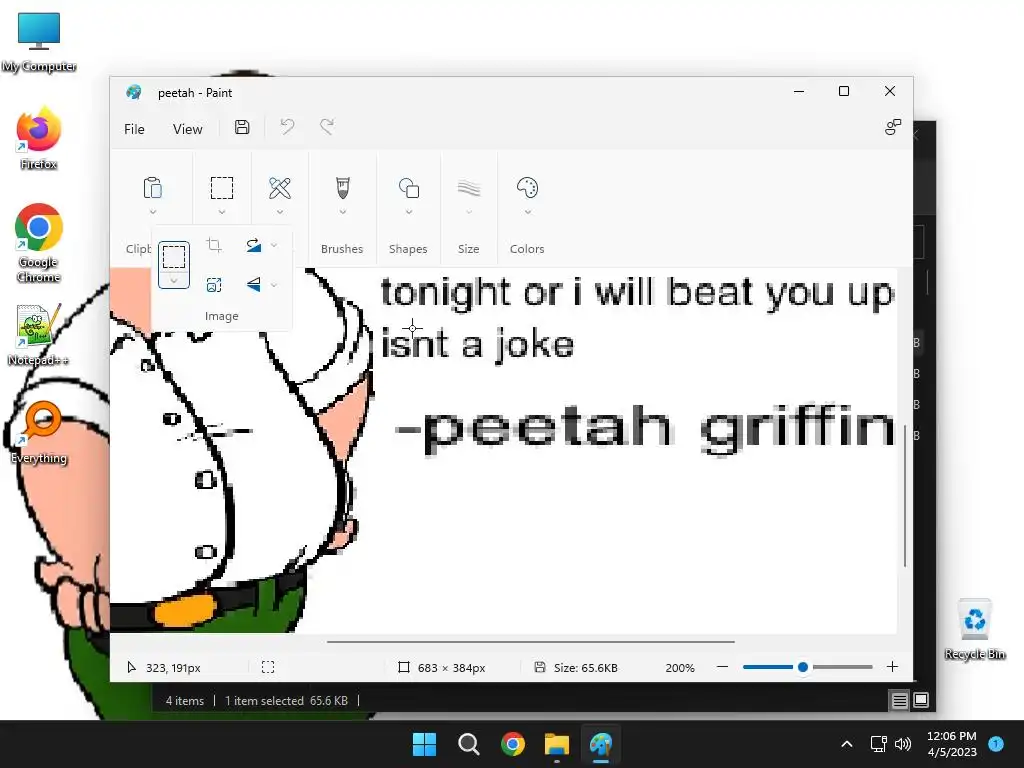Click the 200% zoom level text
This screenshot has height=768, width=1024.
click(x=680, y=667)
